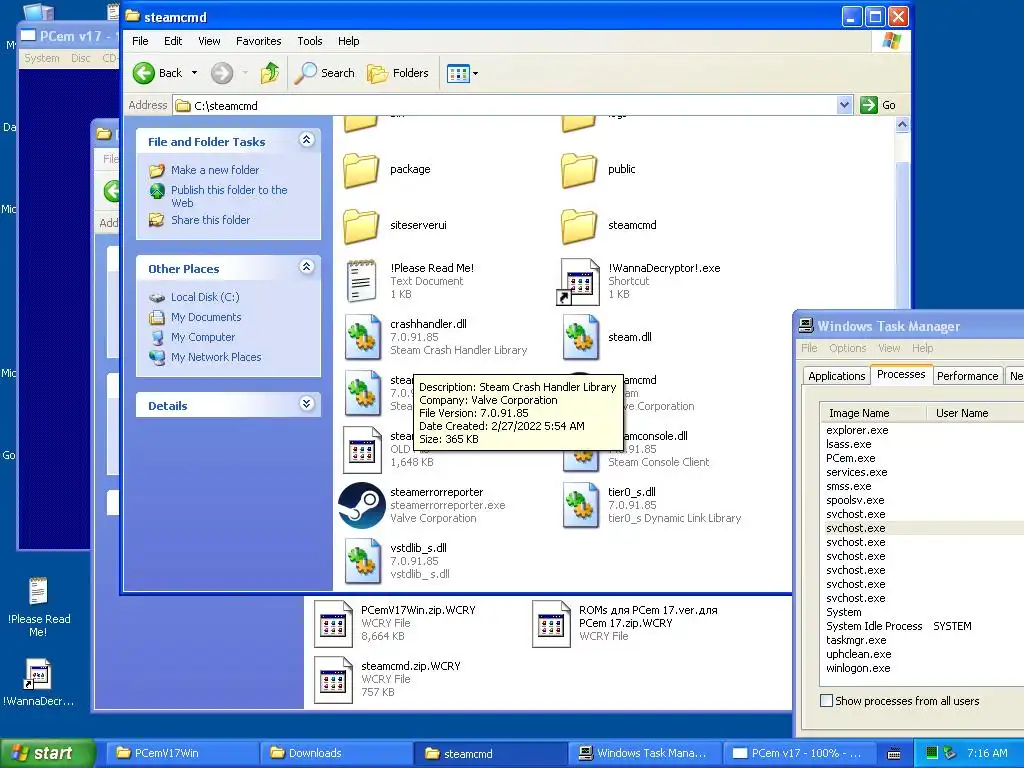
Task: Select the !Please Read Me! text document
Action: pos(361,281)
